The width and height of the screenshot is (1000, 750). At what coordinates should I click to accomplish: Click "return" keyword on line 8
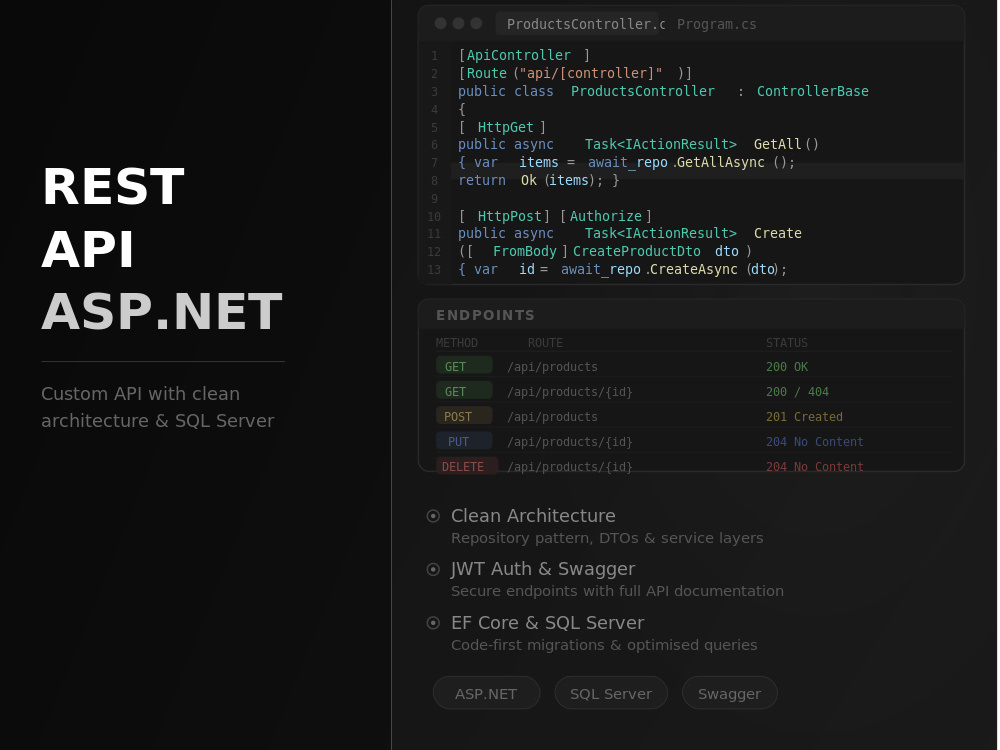pos(482,180)
